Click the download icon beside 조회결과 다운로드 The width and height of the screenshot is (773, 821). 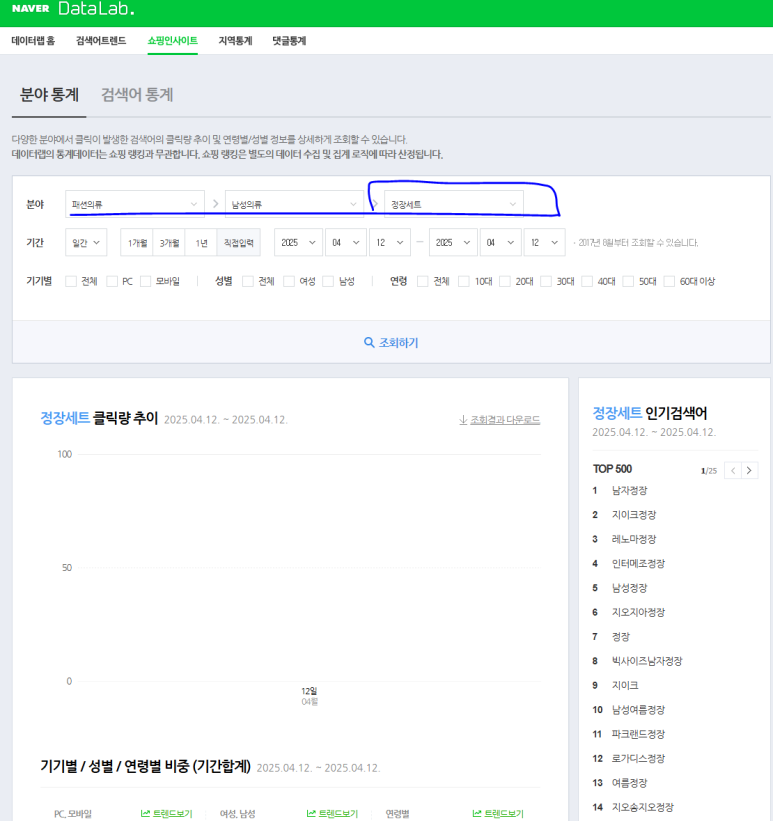[463, 420]
